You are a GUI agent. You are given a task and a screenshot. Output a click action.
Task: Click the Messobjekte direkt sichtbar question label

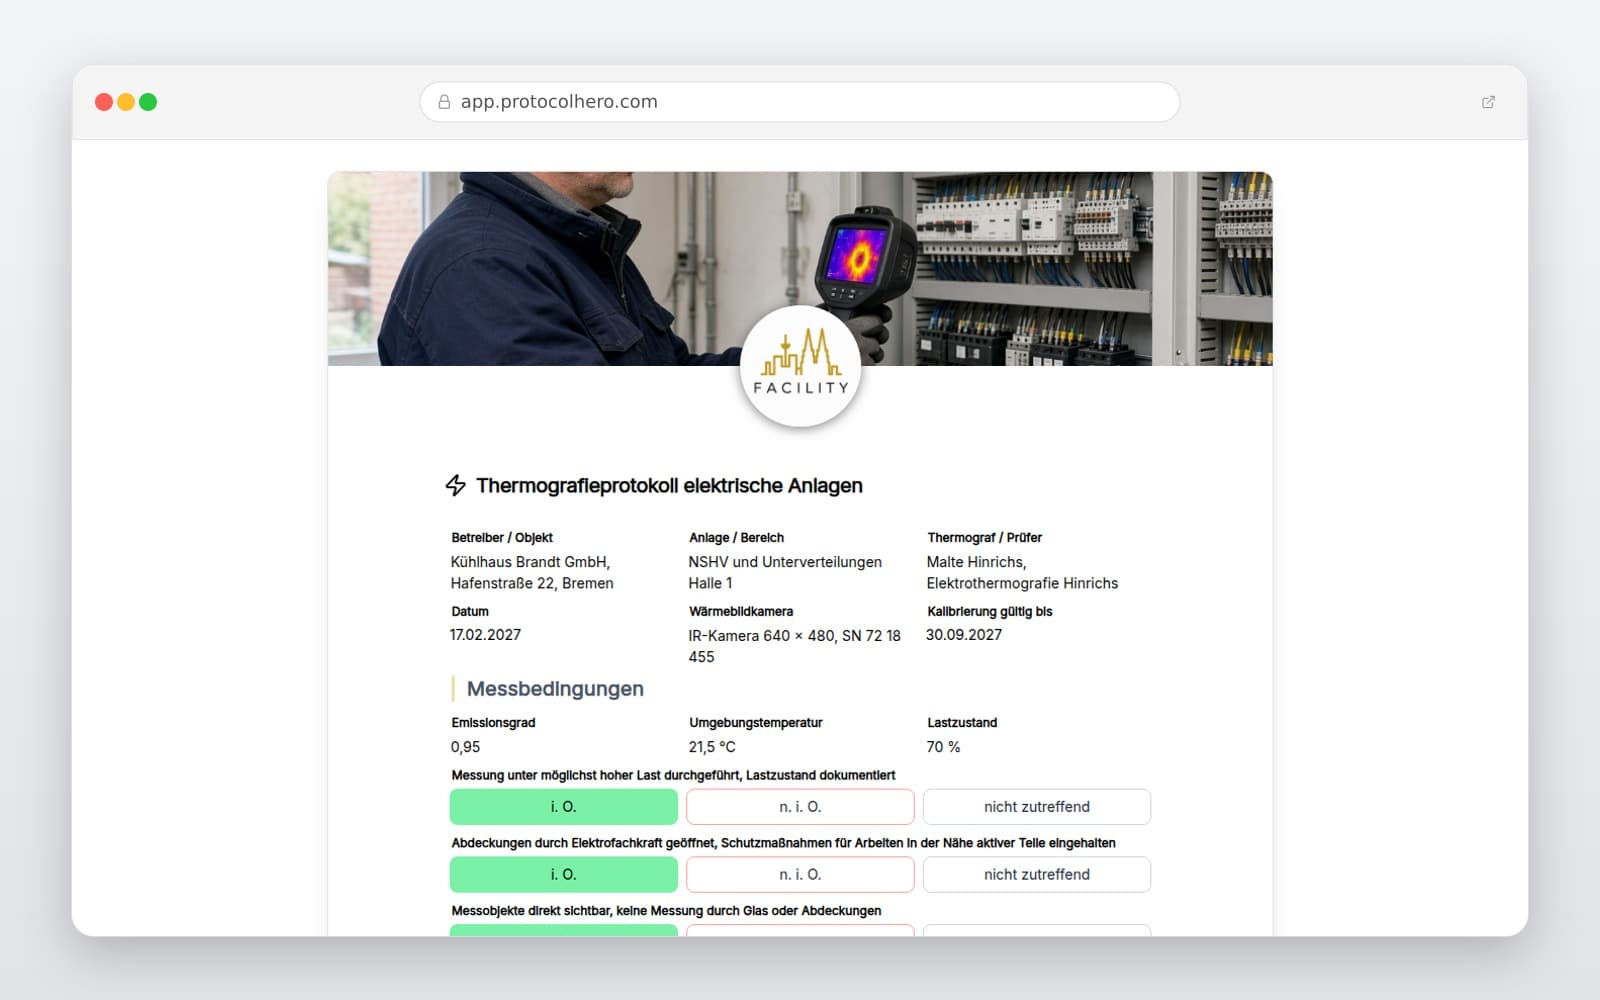point(666,911)
